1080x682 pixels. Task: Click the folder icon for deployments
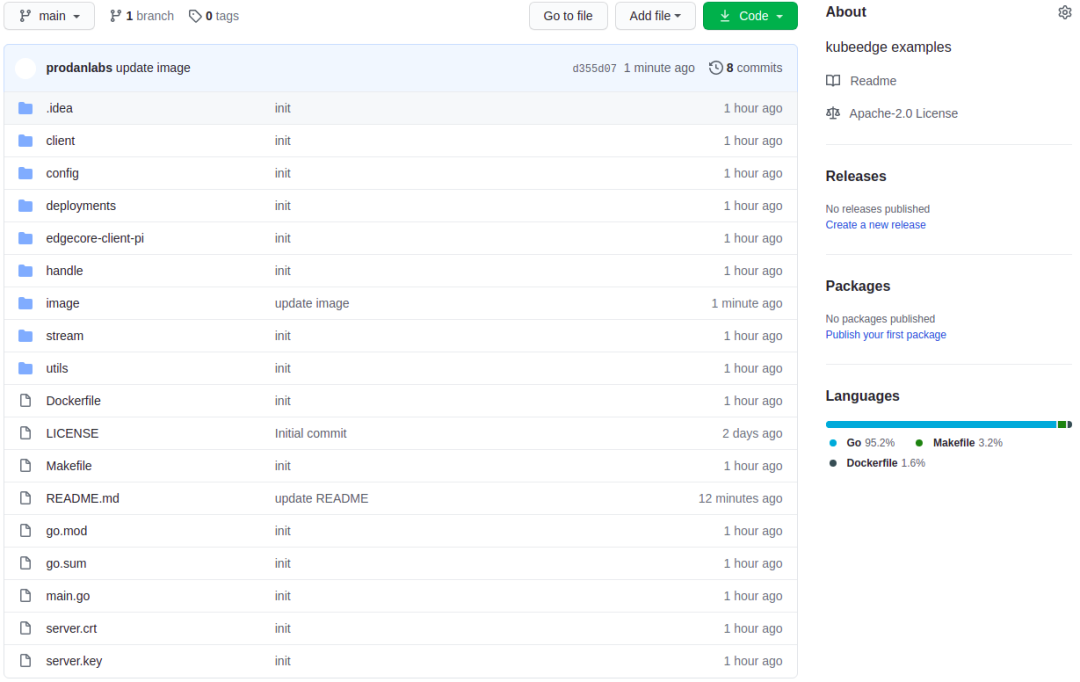pos(26,206)
